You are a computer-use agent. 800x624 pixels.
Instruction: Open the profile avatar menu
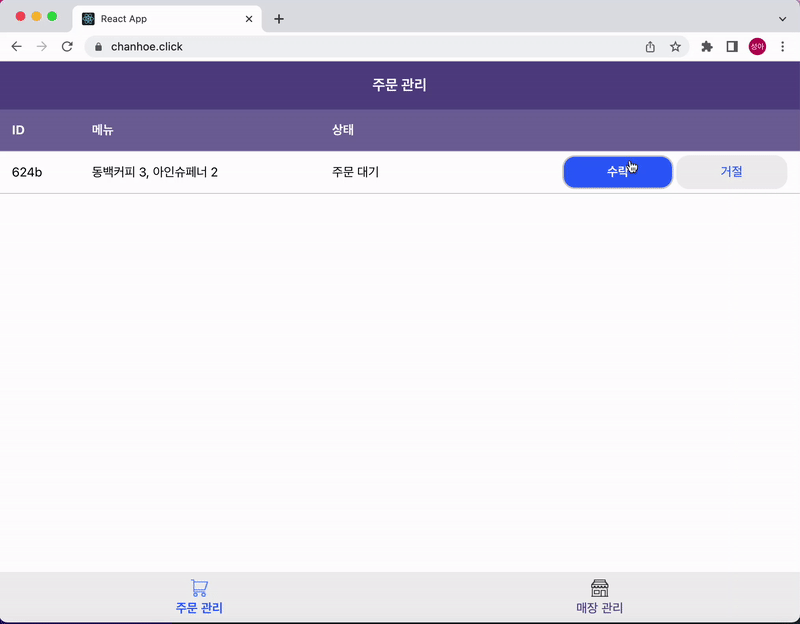(757, 46)
